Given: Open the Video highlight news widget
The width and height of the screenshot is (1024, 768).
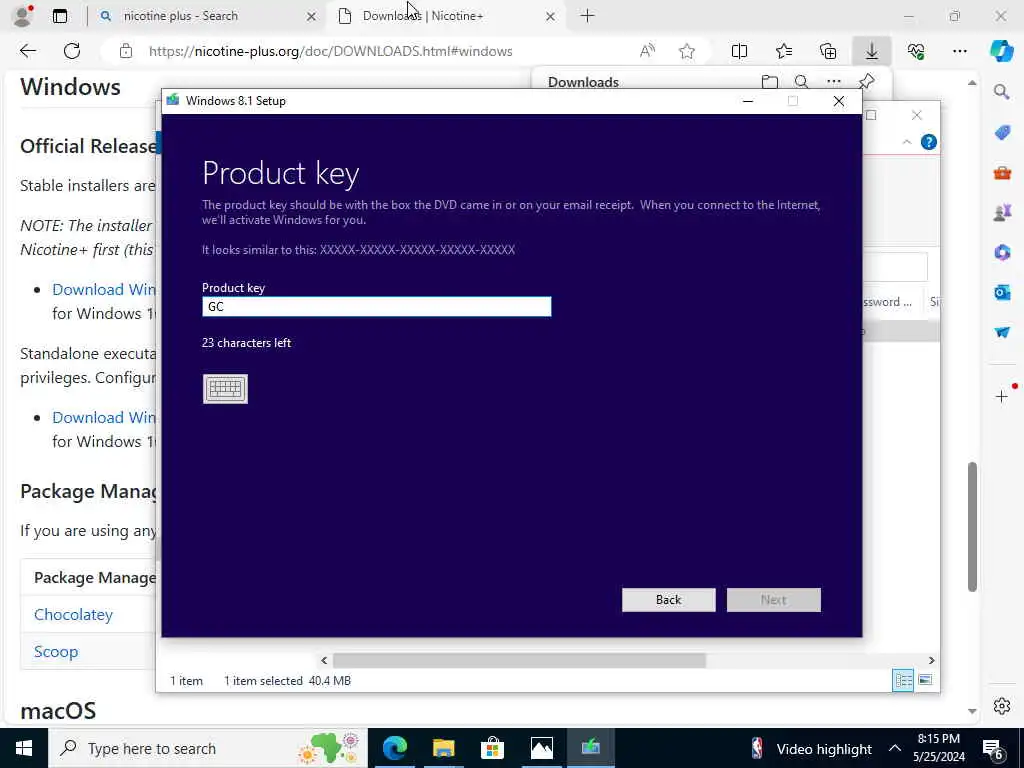Looking at the screenshot, I should [x=810, y=748].
